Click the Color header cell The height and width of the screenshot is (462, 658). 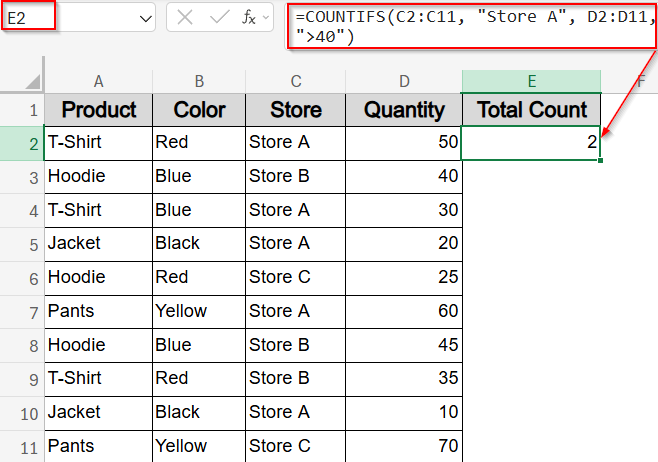click(199, 110)
